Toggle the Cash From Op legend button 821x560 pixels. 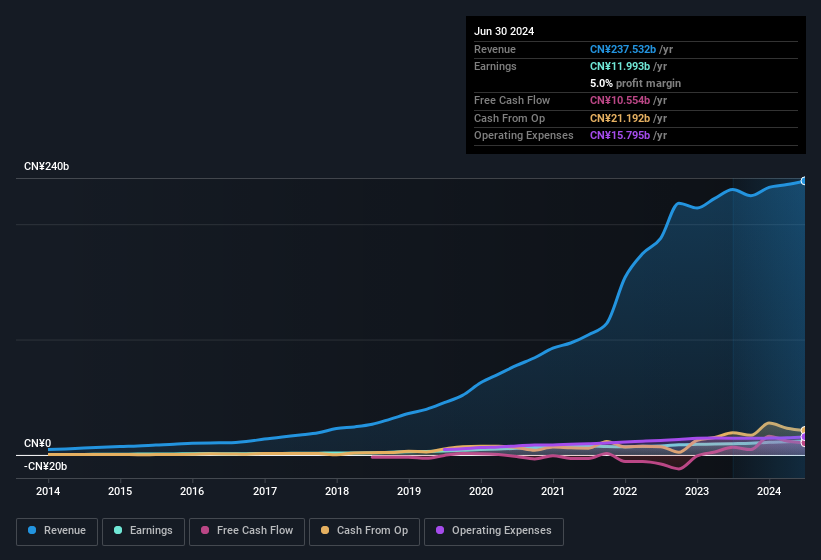(x=364, y=531)
